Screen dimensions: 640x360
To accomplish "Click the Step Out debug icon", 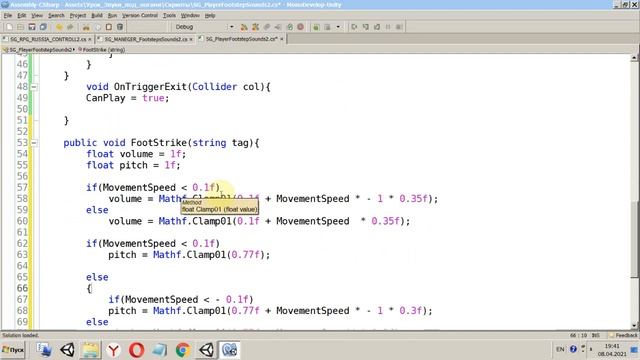I will click(x=377, y=27).
